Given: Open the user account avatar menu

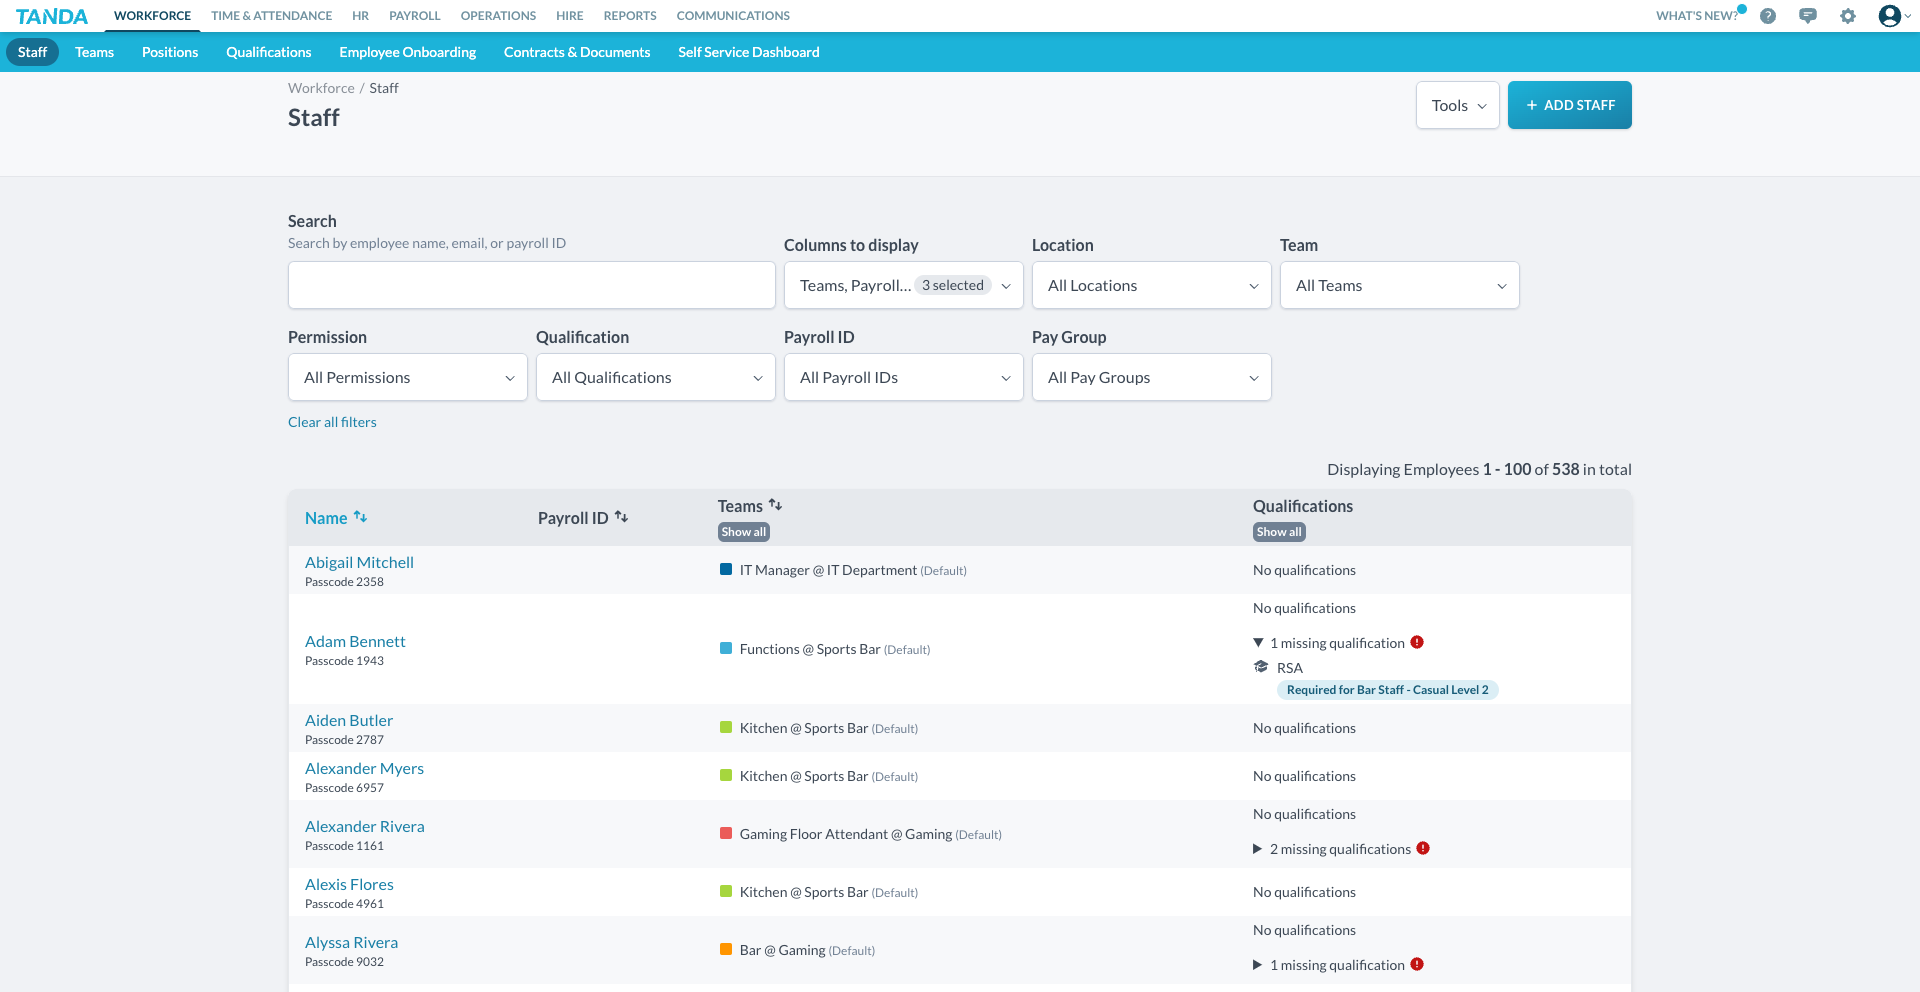Looking at the screenshot, I should pos(1894,16).
